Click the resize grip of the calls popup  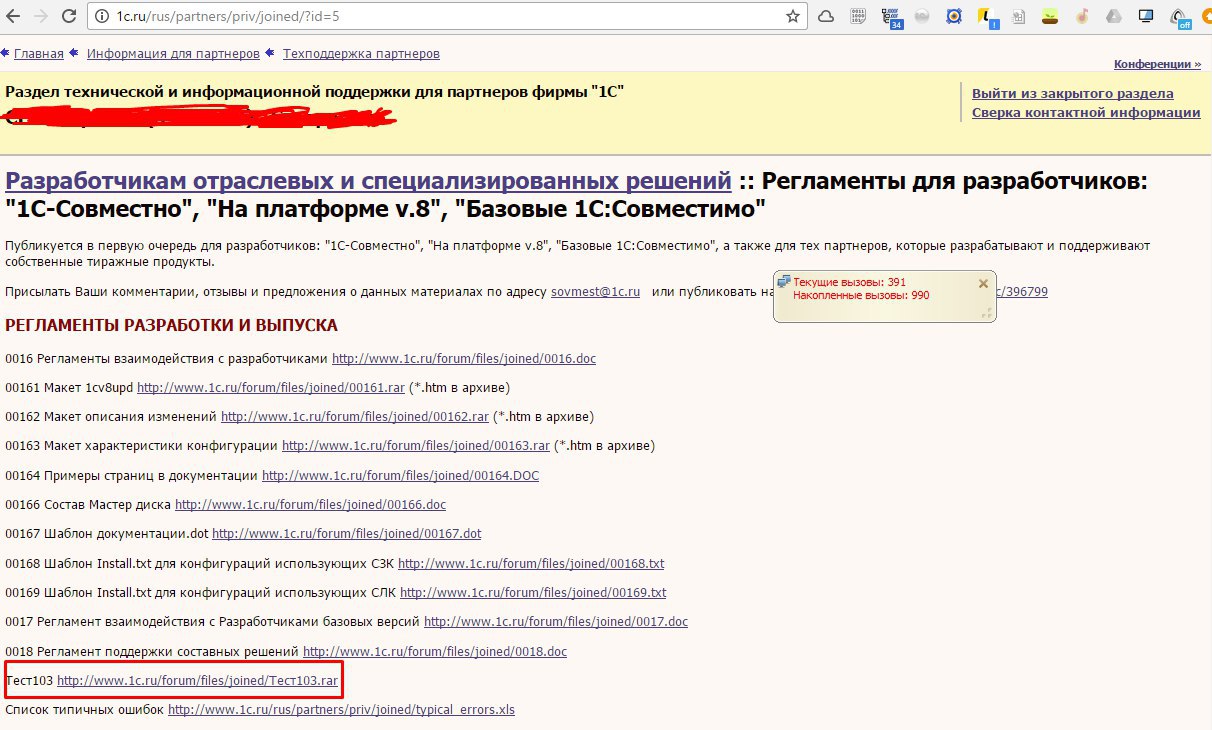tap(986, 313)
